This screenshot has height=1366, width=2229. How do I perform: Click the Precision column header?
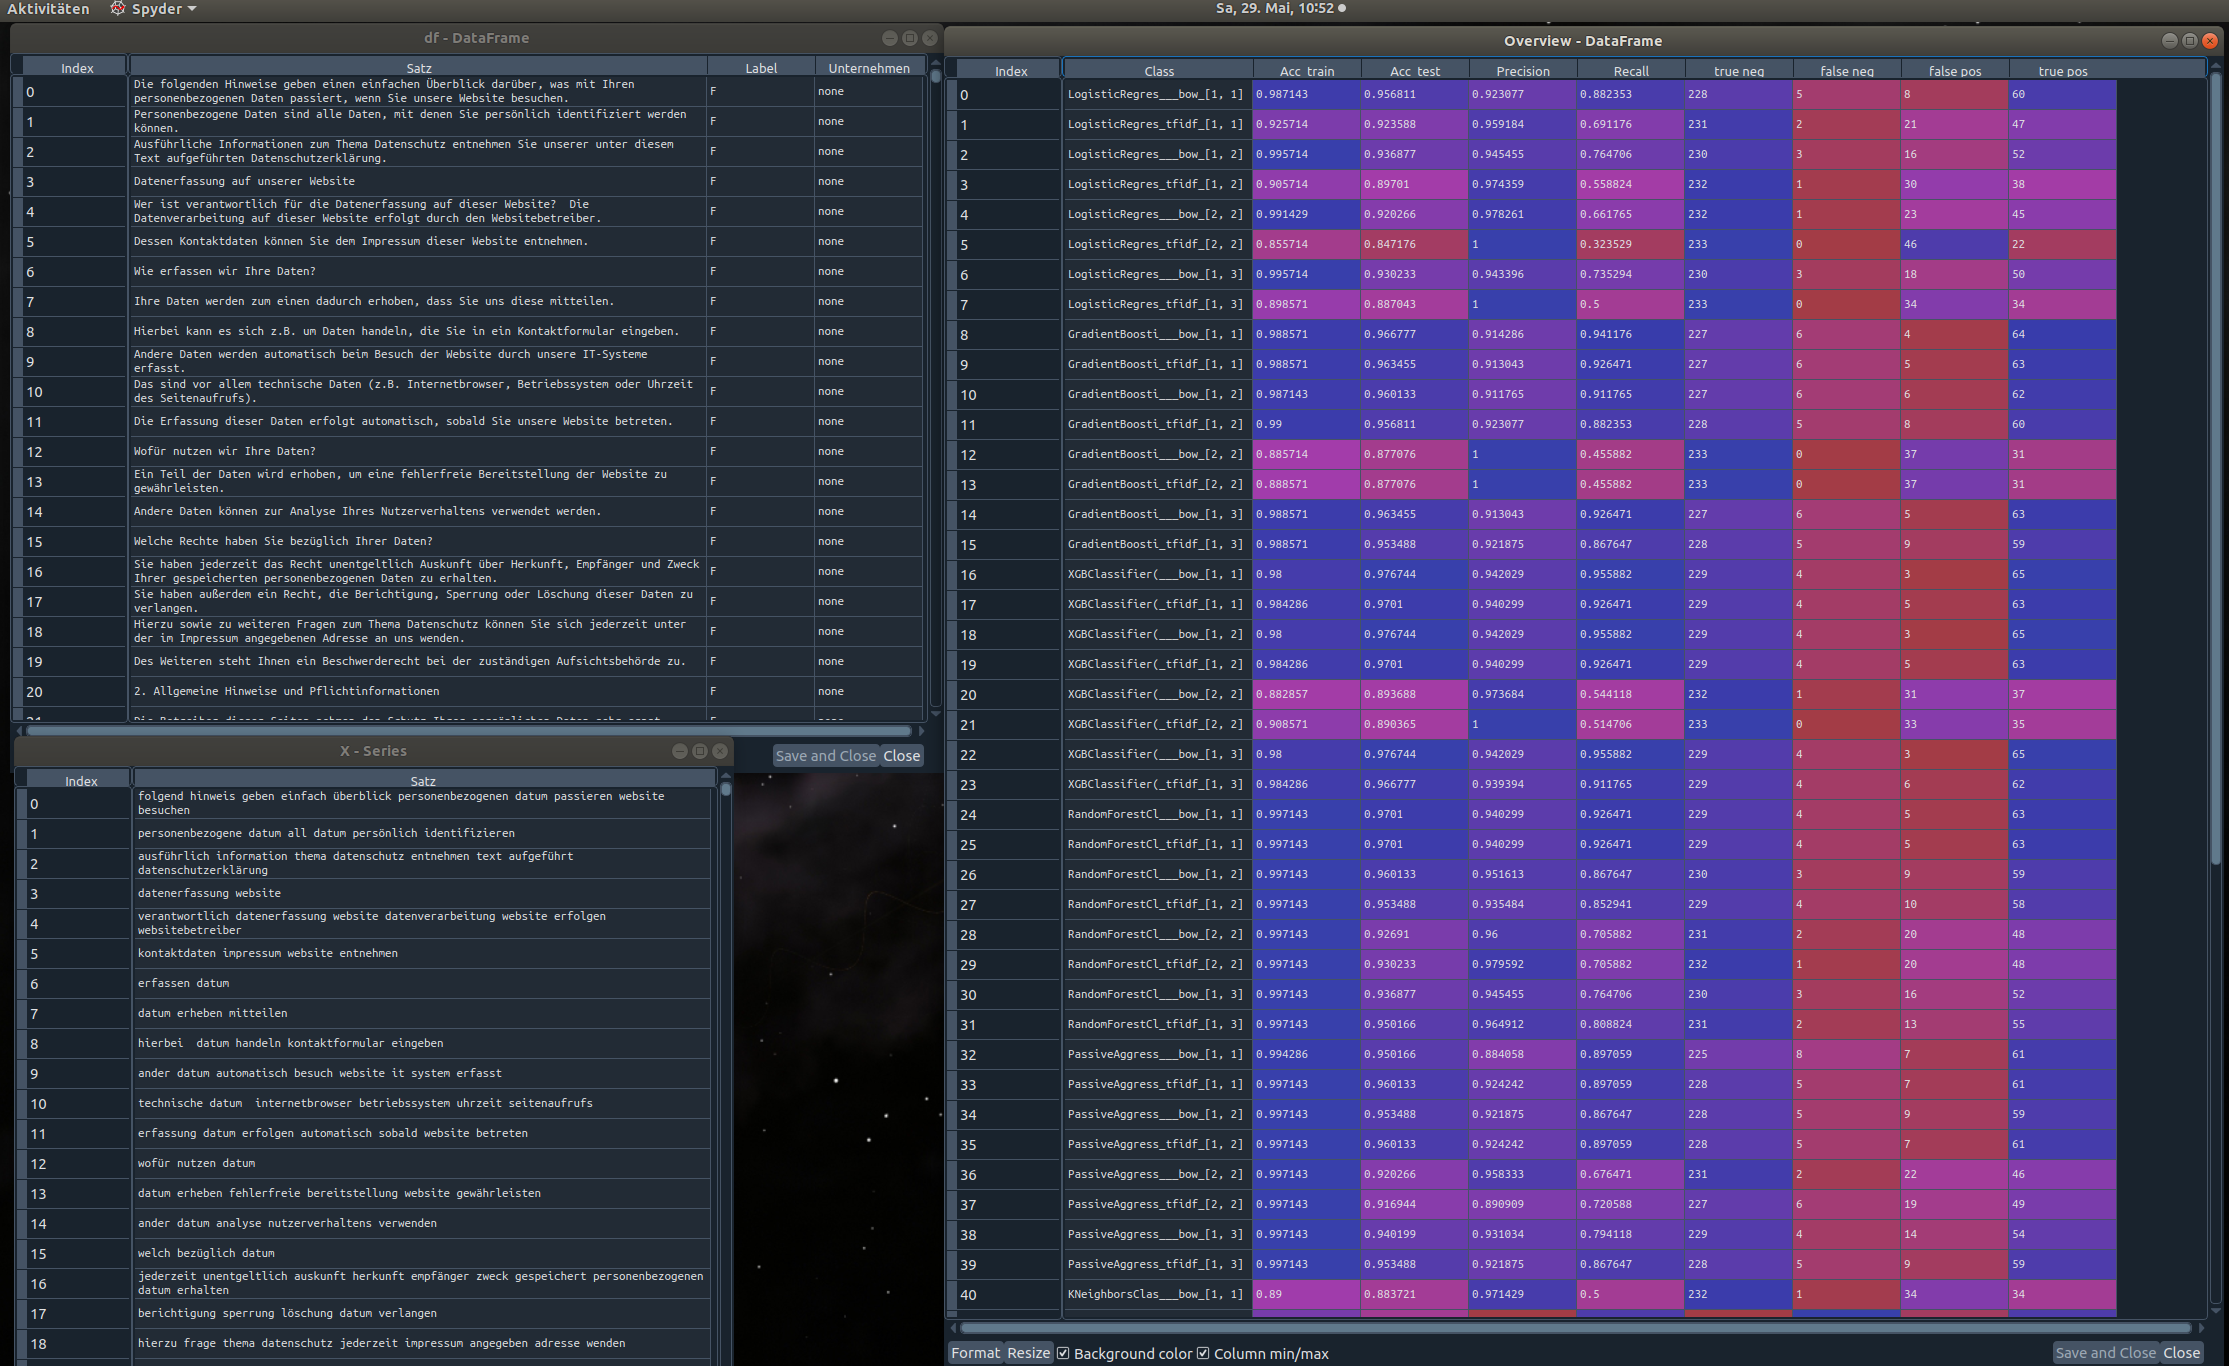[x=1522, y=71]
